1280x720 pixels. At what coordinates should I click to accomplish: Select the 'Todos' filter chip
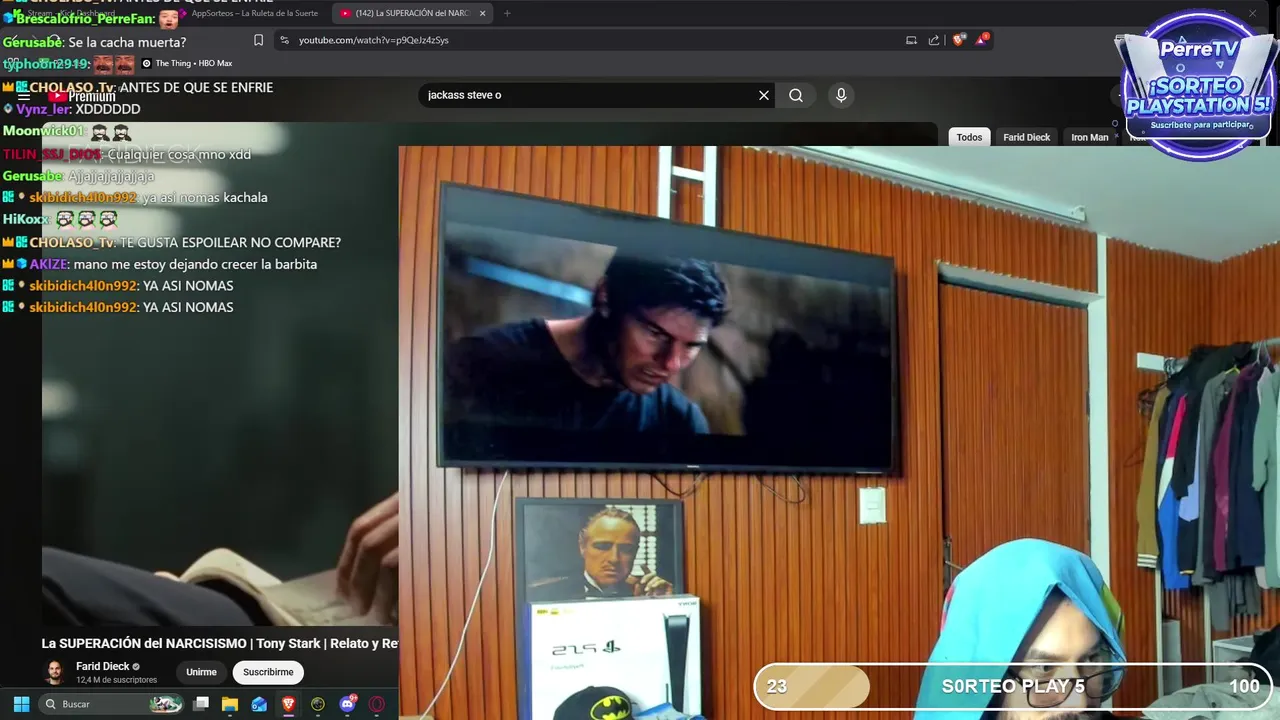click(969, 137)
